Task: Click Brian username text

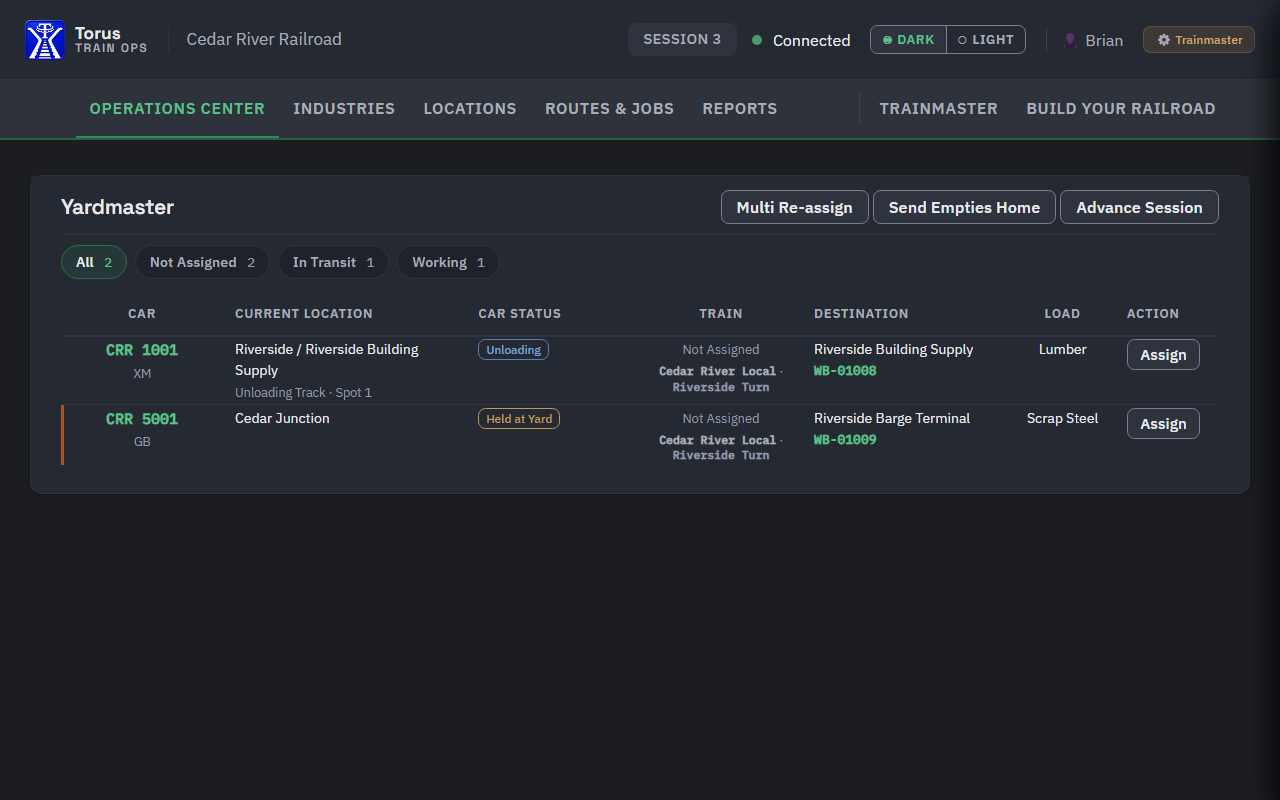Action: 1104,41
